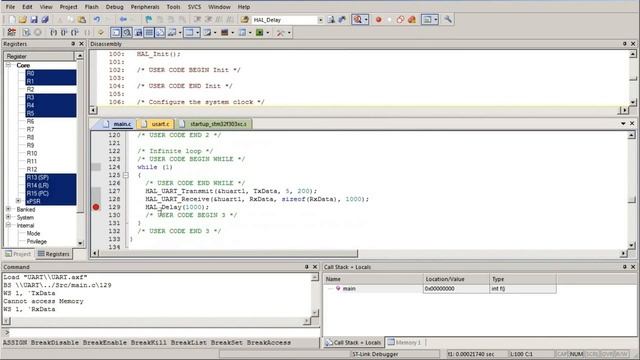Expand the Banked register group
The width and height of the screenshot is (640, 360).
(x=8, y=209)
